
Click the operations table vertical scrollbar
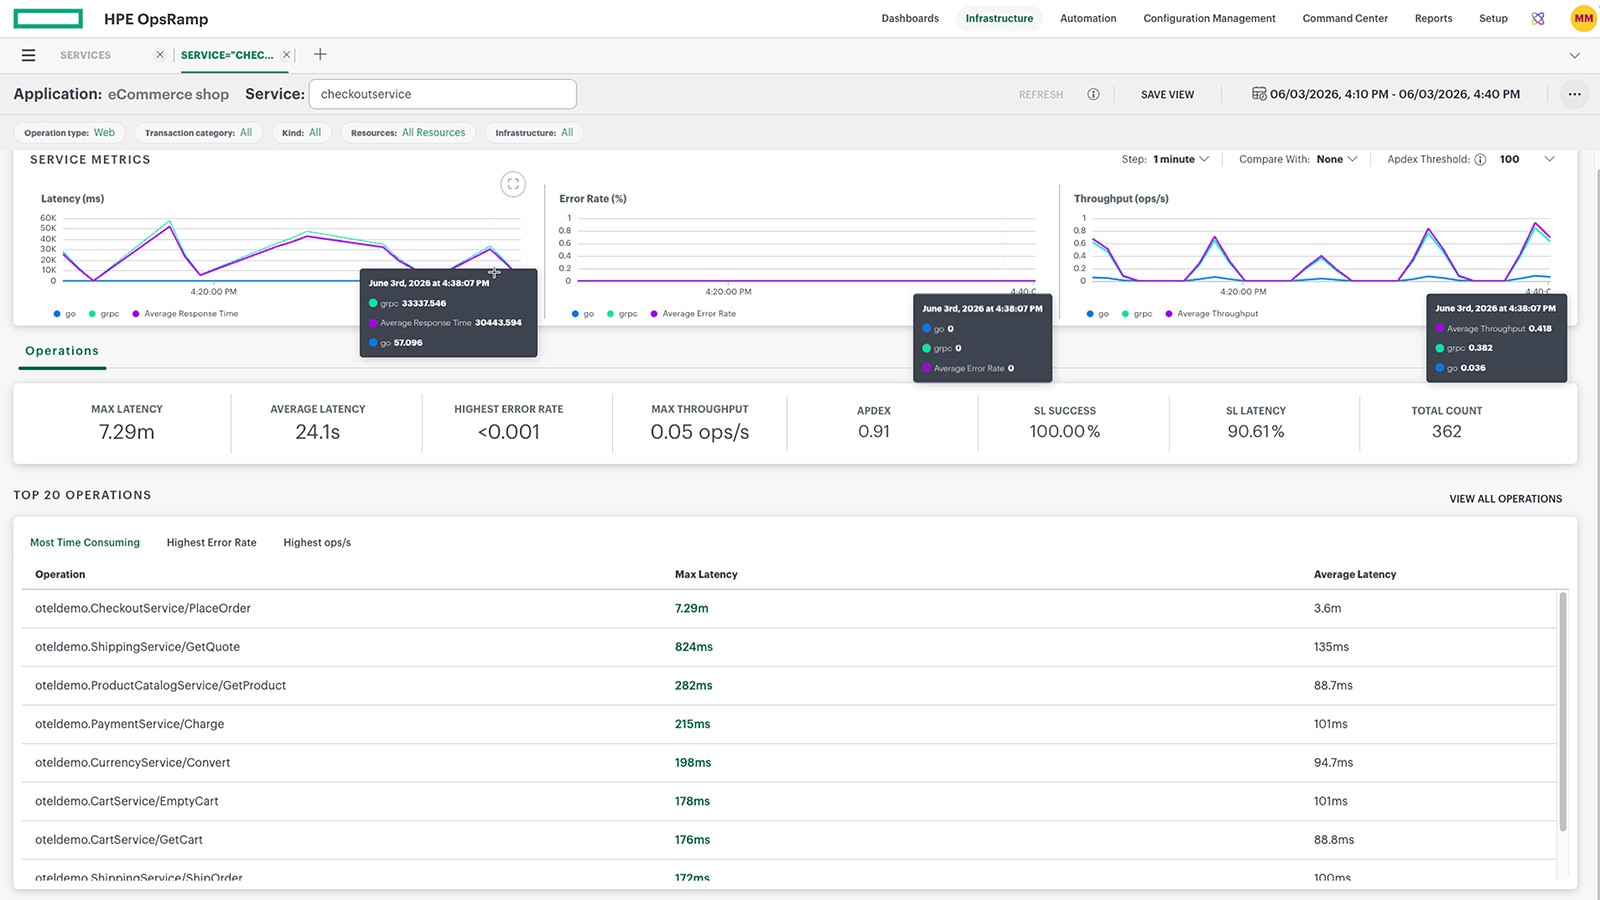1563,710
